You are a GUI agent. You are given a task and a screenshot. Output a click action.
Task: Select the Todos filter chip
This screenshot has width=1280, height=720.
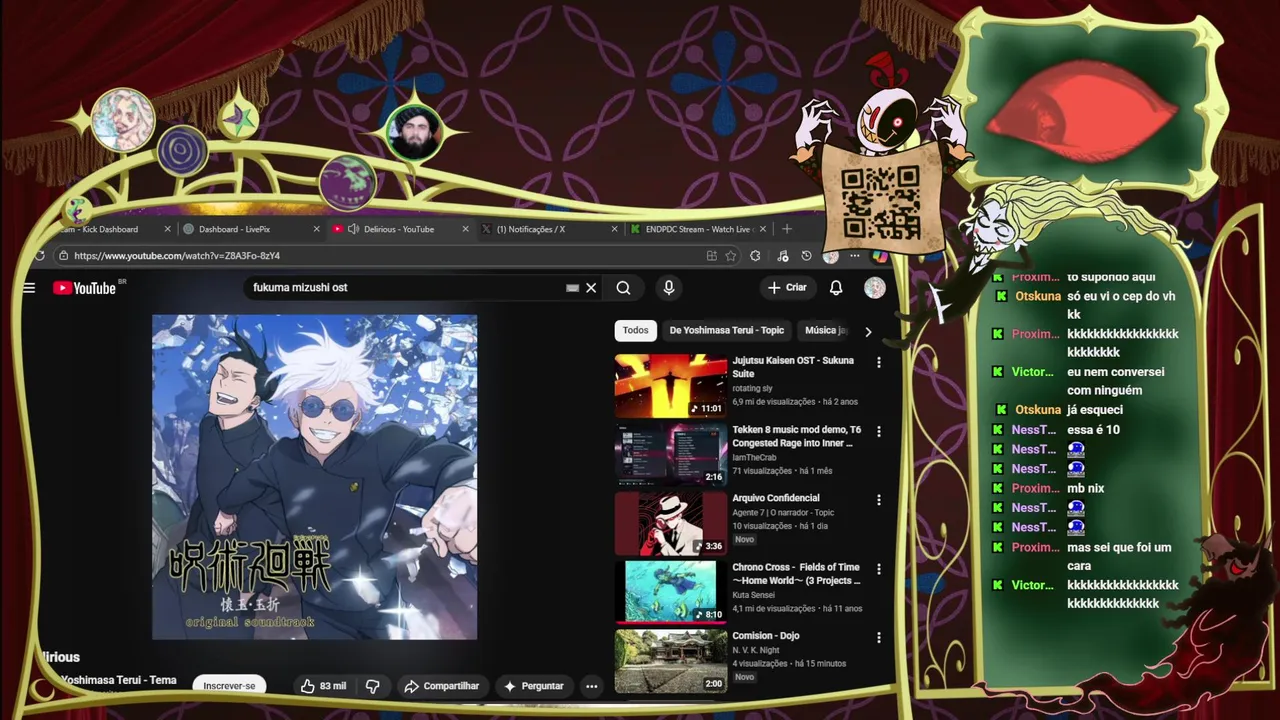click(635, 330)
